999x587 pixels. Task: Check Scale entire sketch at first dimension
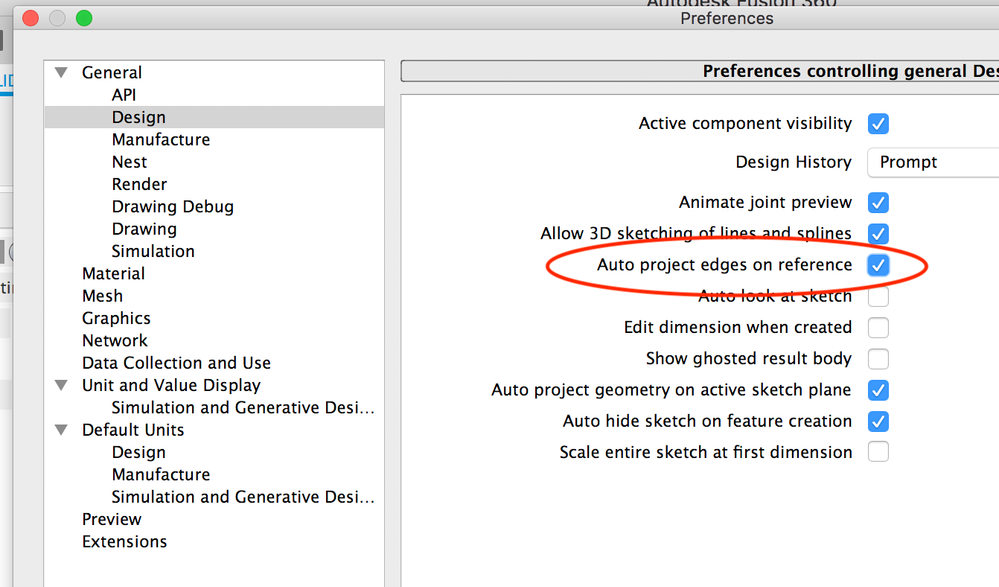[878, 452]
